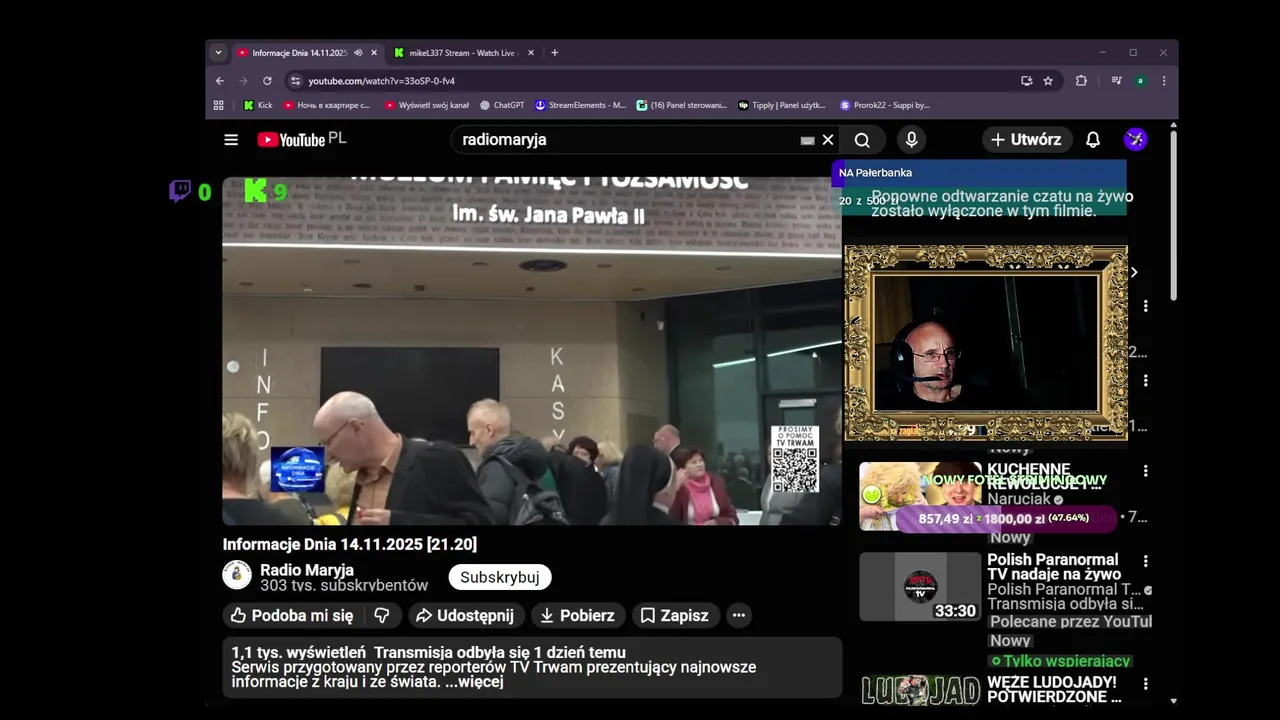The height and width of the screenshot is (720, 1280).
Task: Dislike the video with thumbs down
Action: (382, 616)
